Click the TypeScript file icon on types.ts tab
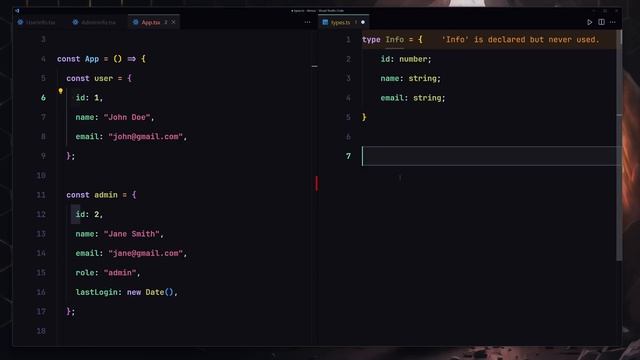This screenshot has width=640, height=360. [325, 22]
